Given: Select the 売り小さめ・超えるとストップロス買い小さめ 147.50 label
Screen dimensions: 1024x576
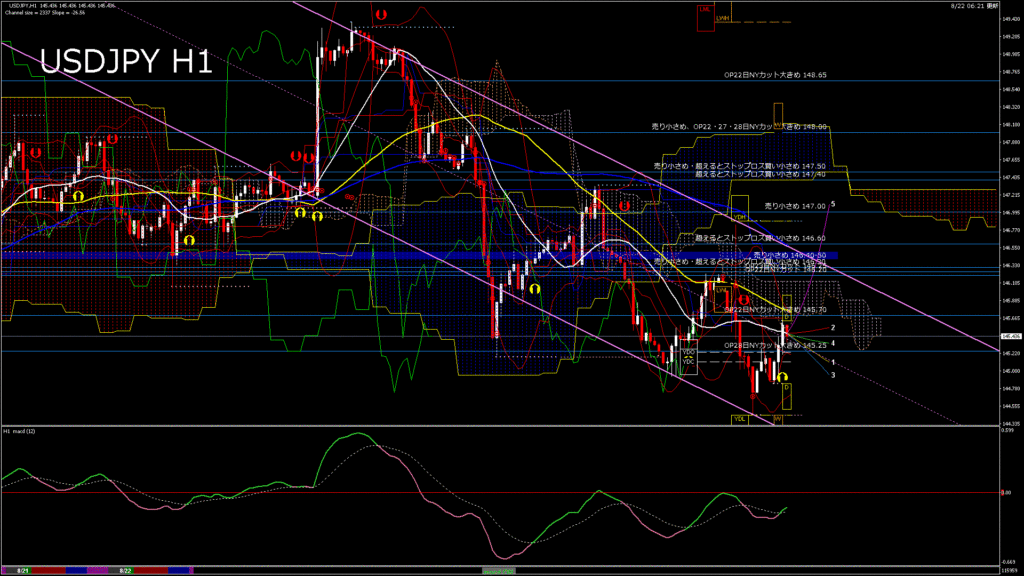Looking at the screenshot, I should pos(739,167).
